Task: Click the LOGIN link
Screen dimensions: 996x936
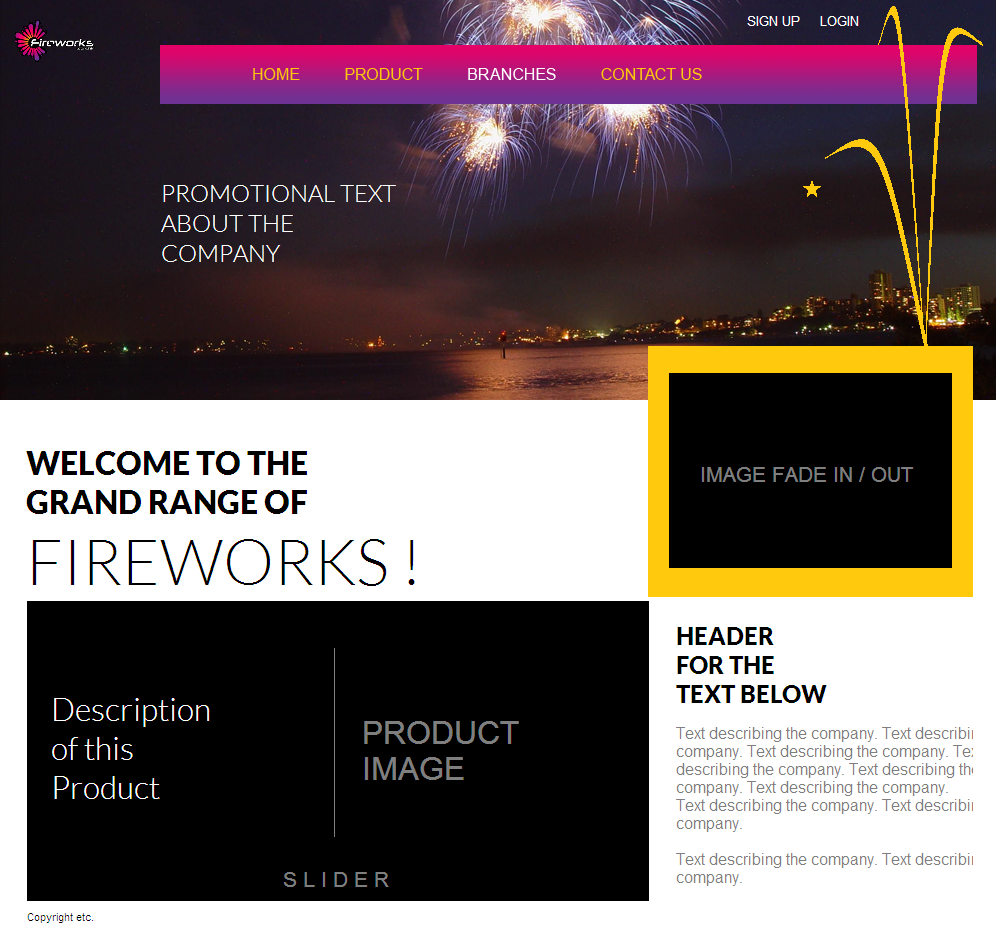Action: click(x=839, y=21)
